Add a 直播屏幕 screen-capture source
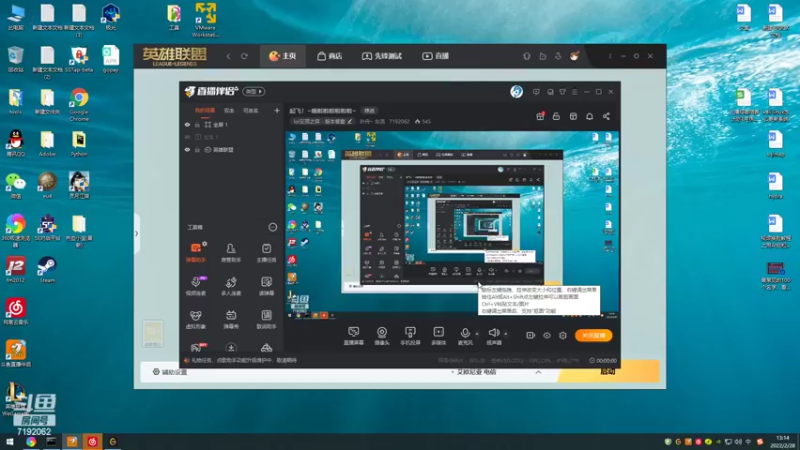Screen dimensions: 800x450 click(x=354, y=336)
